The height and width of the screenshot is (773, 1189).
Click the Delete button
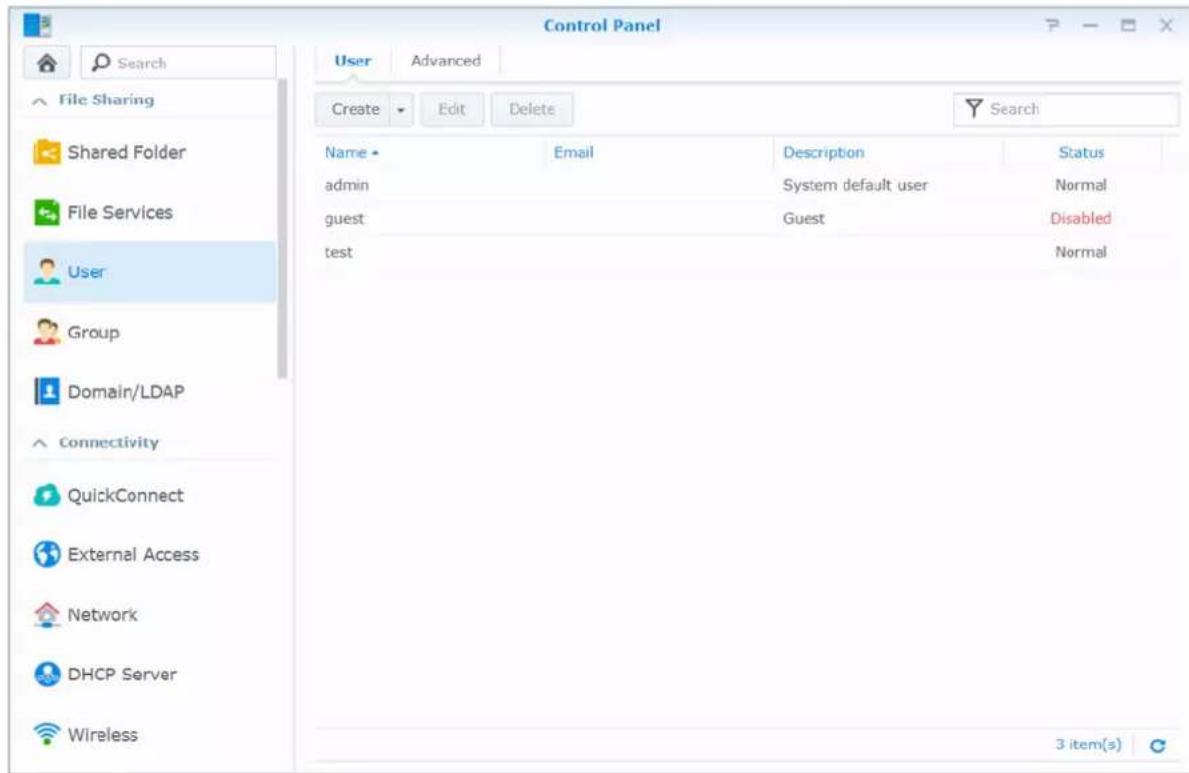coord(532,110)
